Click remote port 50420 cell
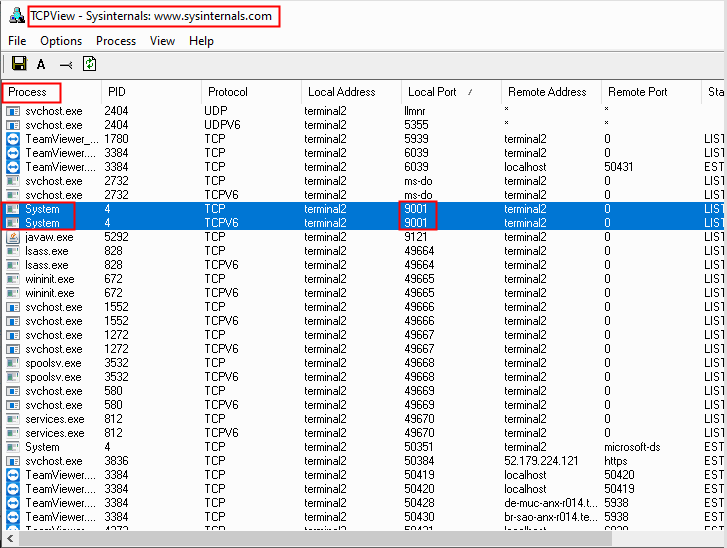This screenshot has width=727, height=548. point(619,475)
